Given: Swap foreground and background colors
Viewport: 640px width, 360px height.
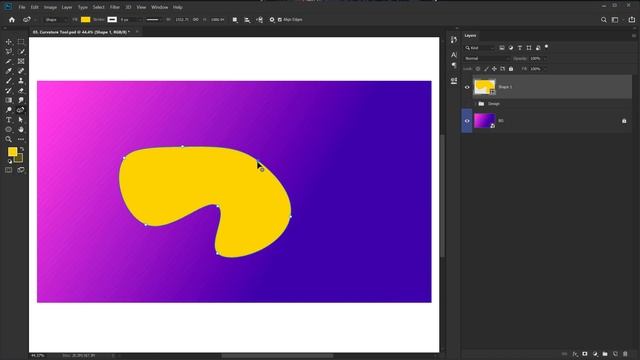Looking at the screenshot, I should click(x=22, y=149).
